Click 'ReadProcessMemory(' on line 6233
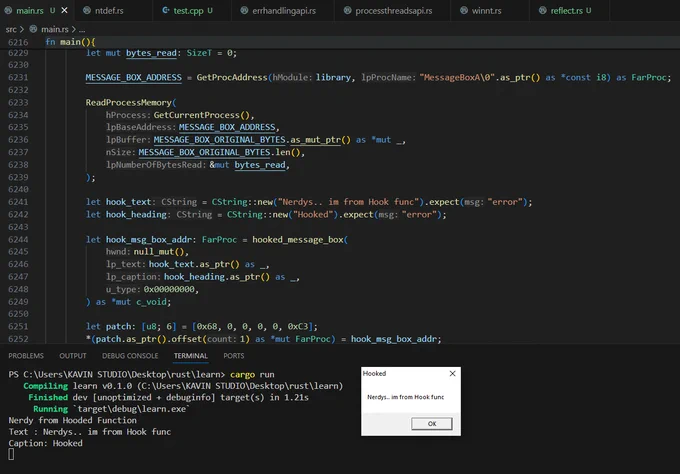This screenshot has width=680, height=474. [131, 102]
